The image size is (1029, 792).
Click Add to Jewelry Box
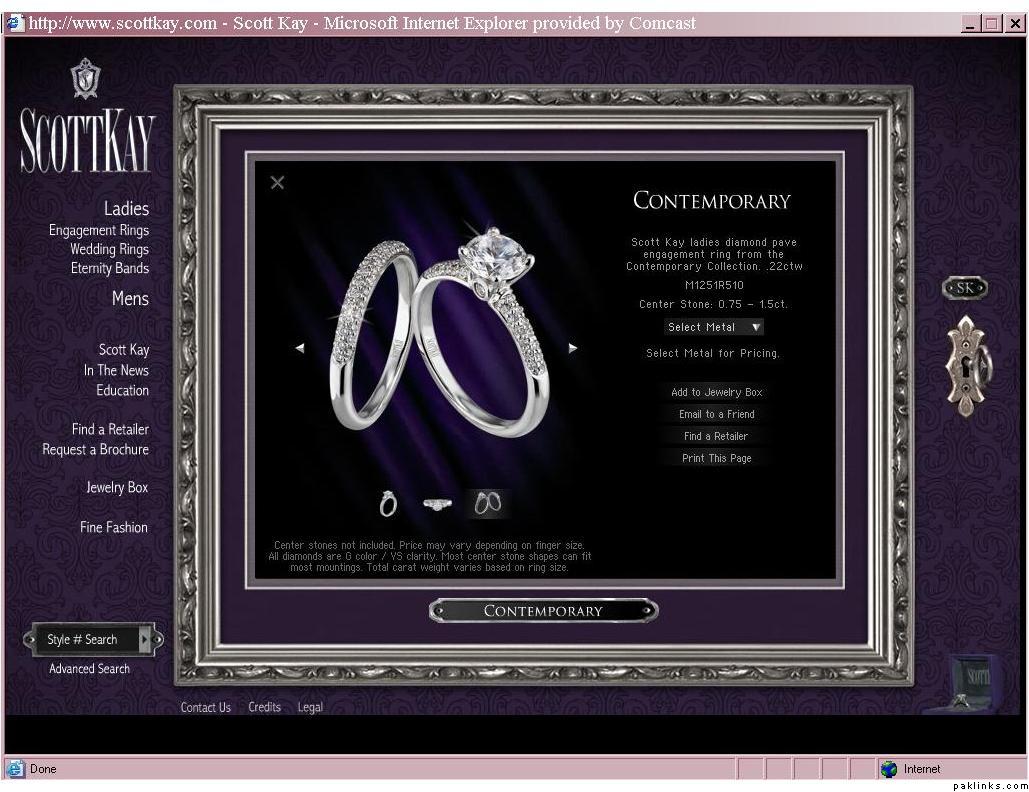[716, 392]
